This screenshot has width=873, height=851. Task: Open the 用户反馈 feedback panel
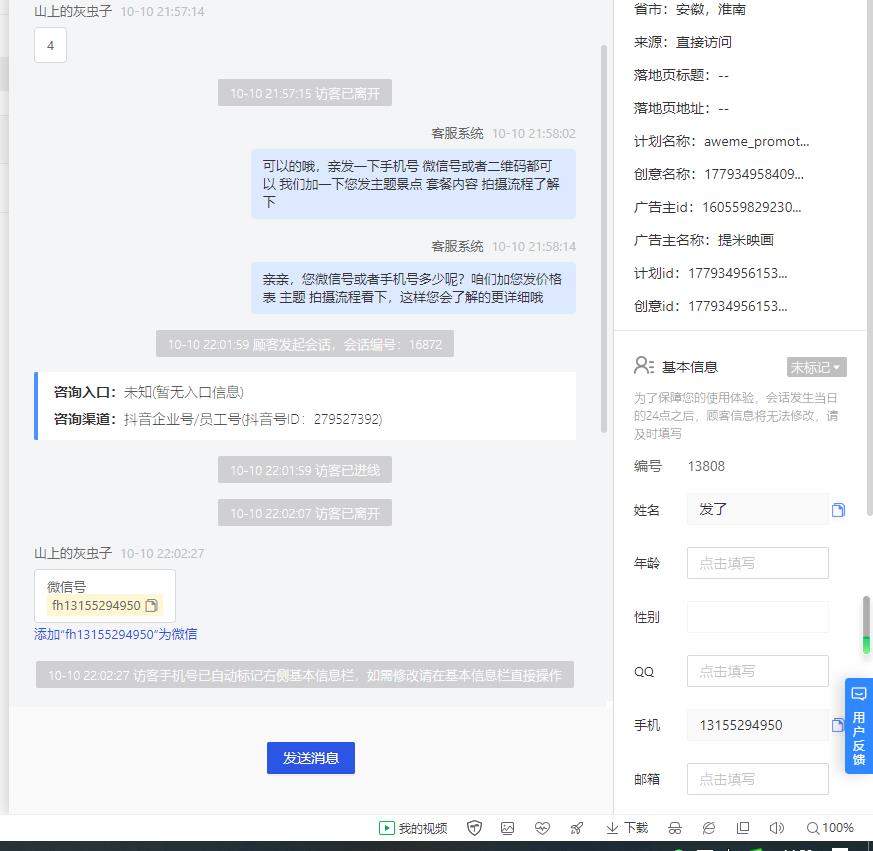coord(859,726)
